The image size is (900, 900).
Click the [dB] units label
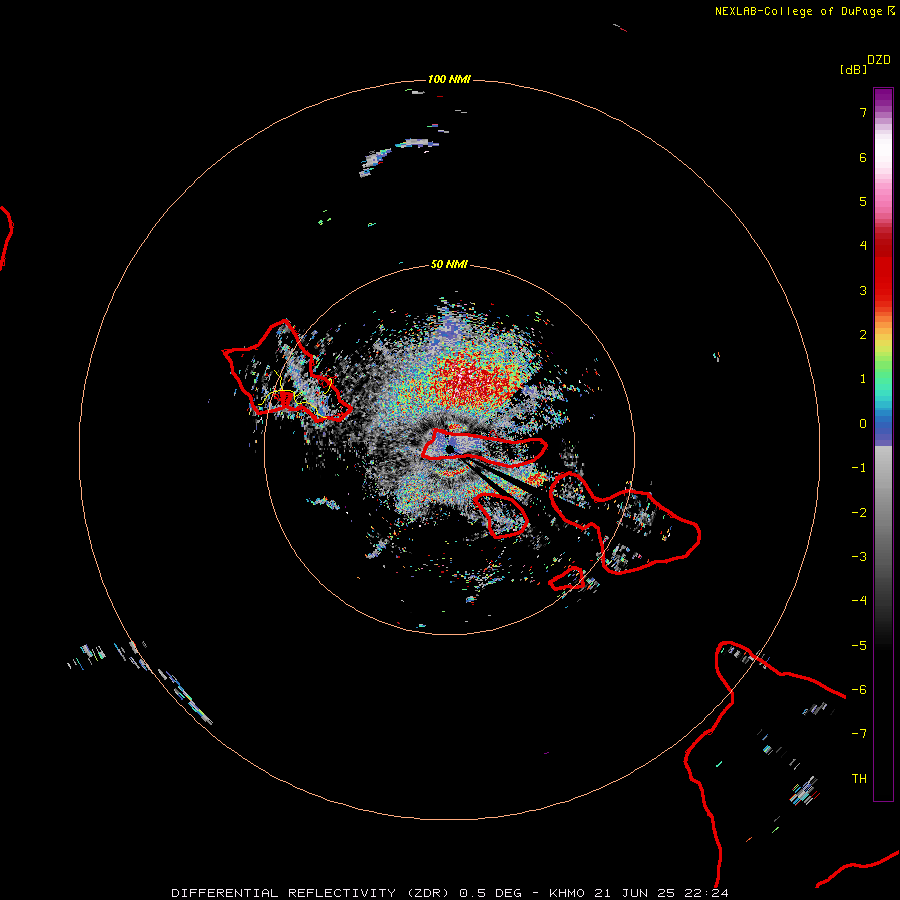pos(853,69)
